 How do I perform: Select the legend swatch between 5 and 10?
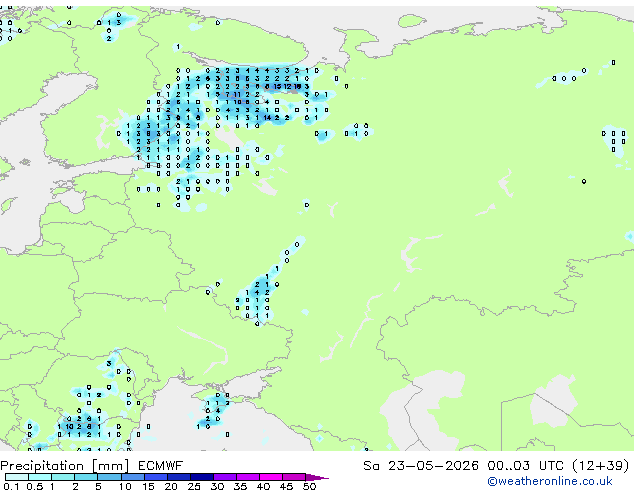pos(110,477)
